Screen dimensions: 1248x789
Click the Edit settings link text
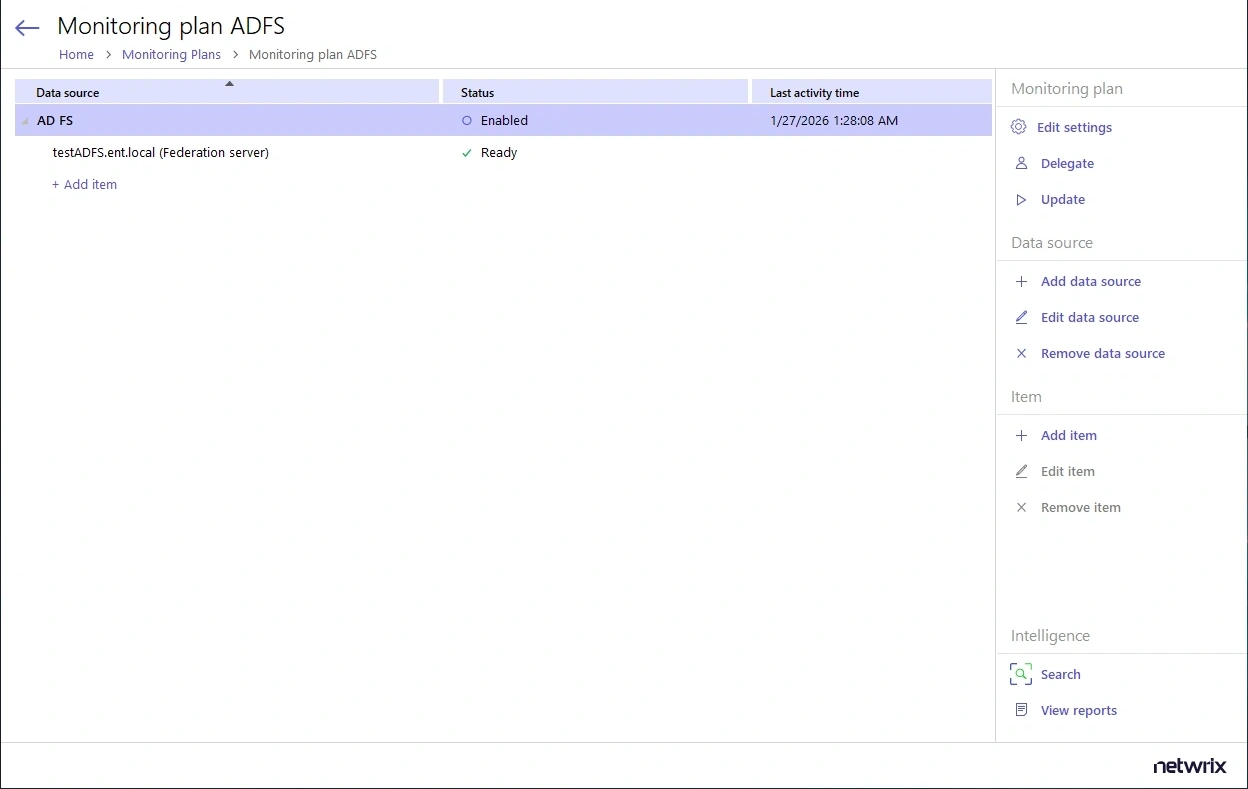(1075, 127)
